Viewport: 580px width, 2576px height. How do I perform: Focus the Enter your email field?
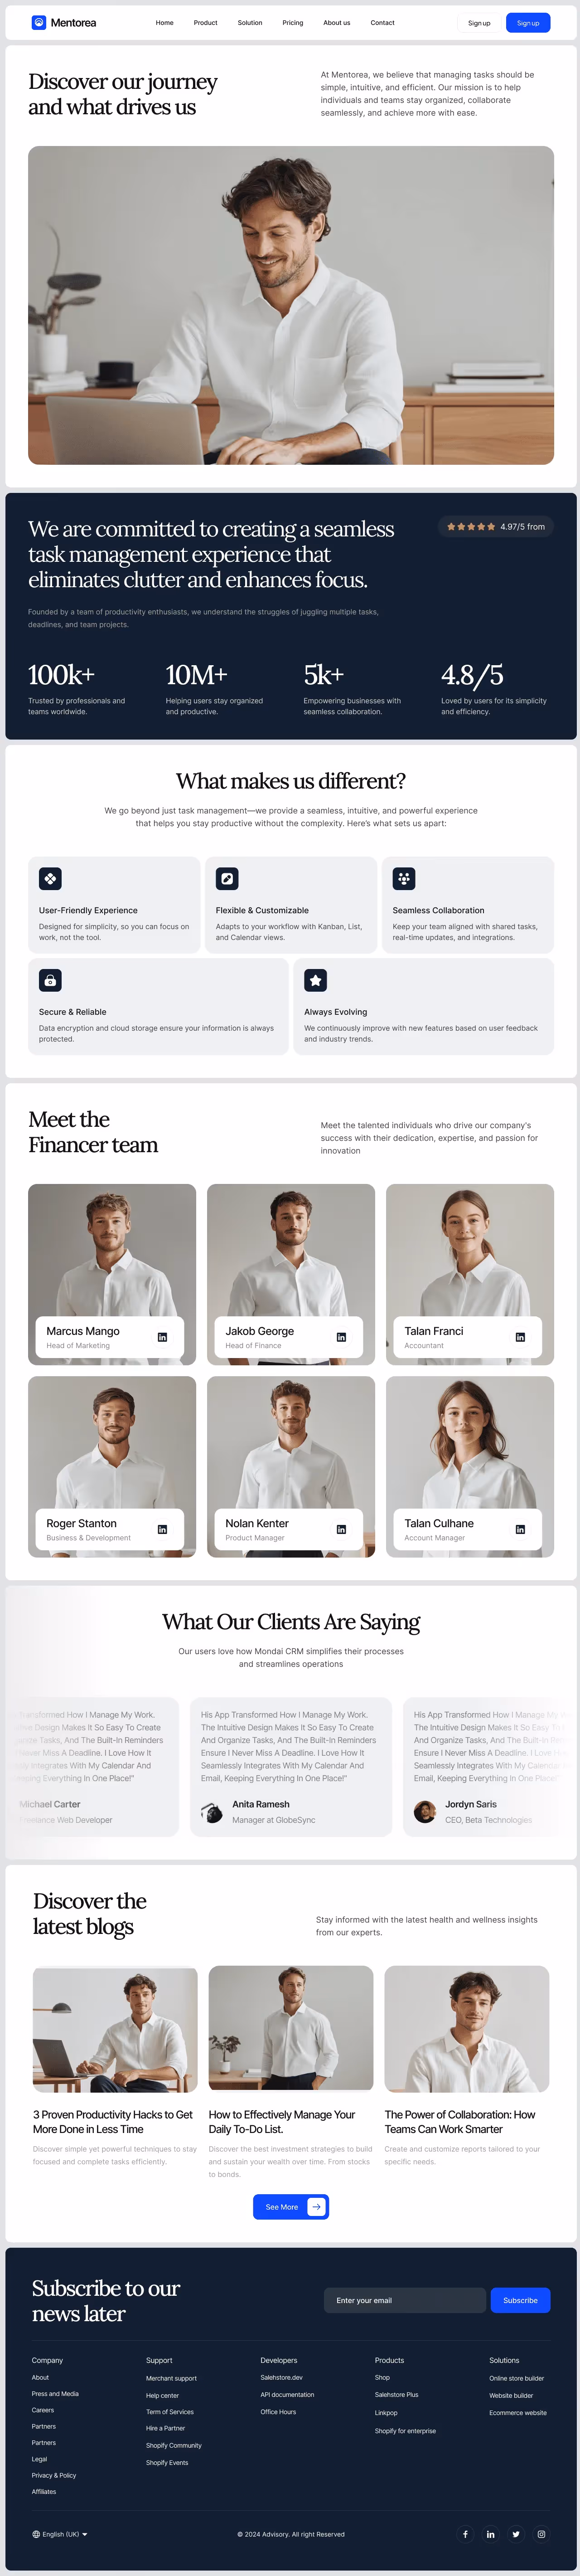[405, 2300]
